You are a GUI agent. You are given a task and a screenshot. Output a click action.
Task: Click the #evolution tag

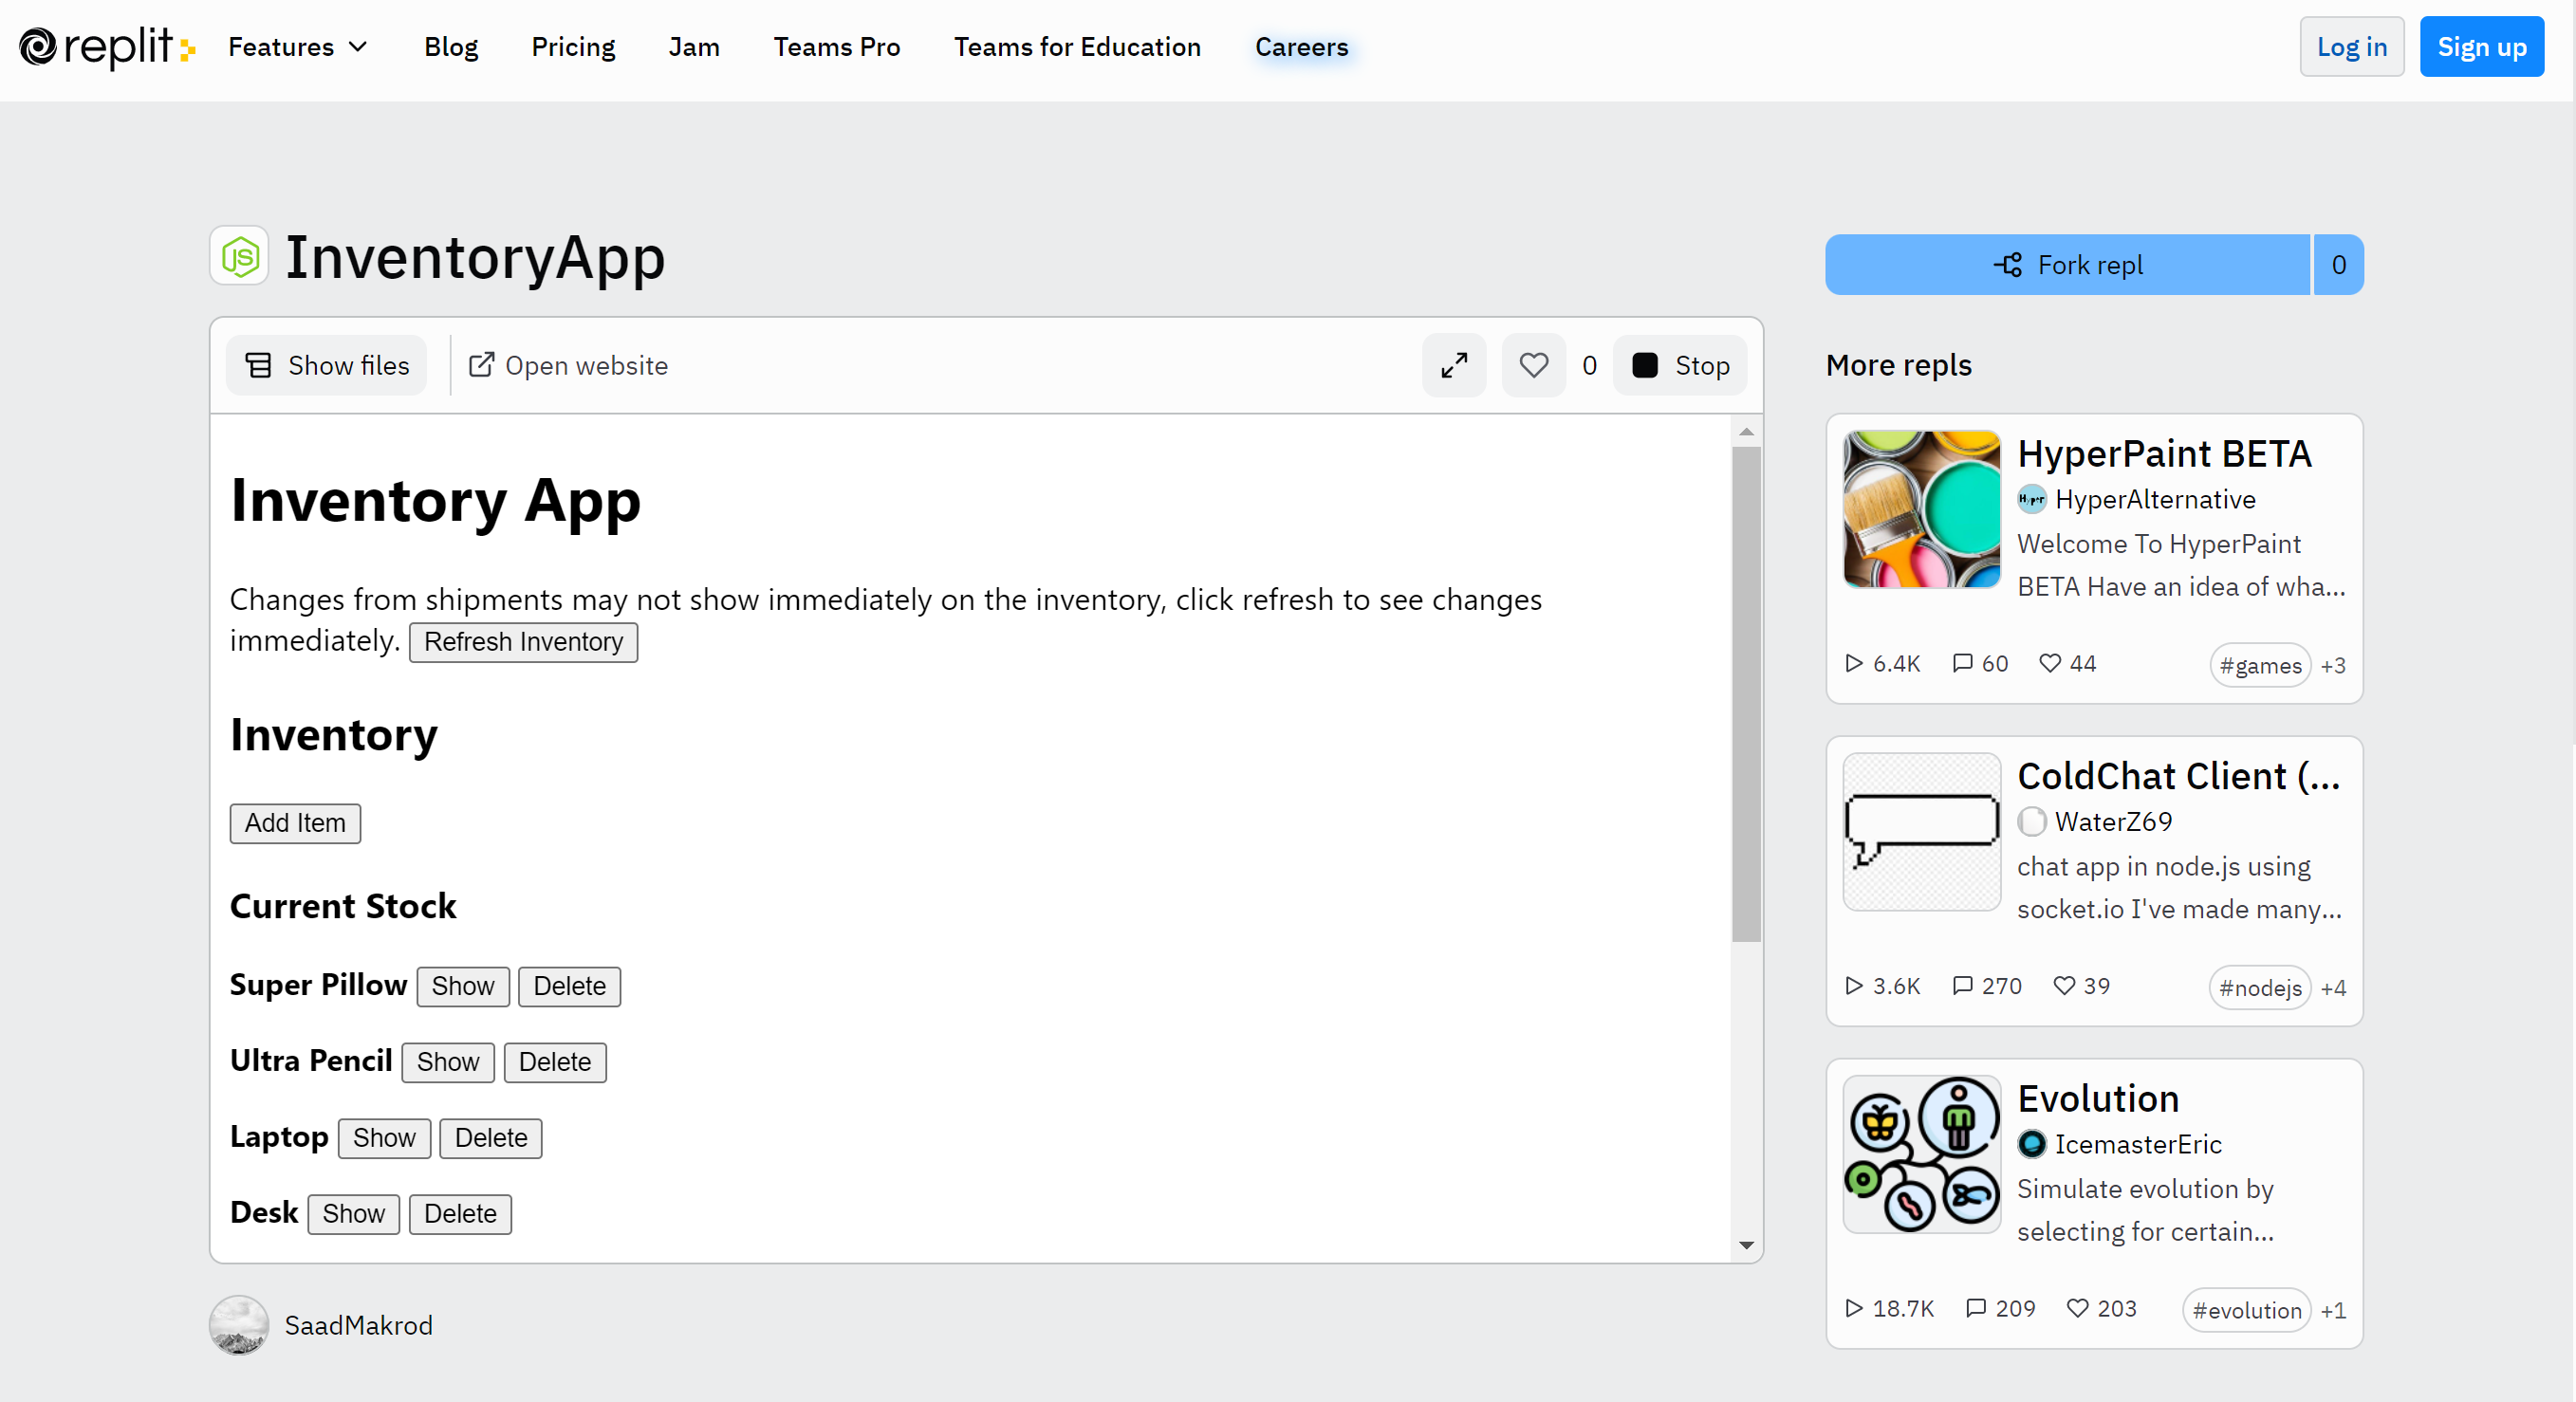(2246, 1309)
